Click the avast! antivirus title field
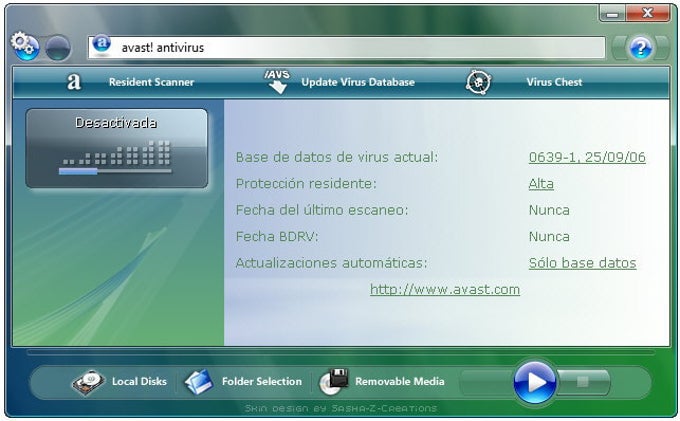Viewport: 680px width, 421px height. pyautogui.click(x=347, y=48)
